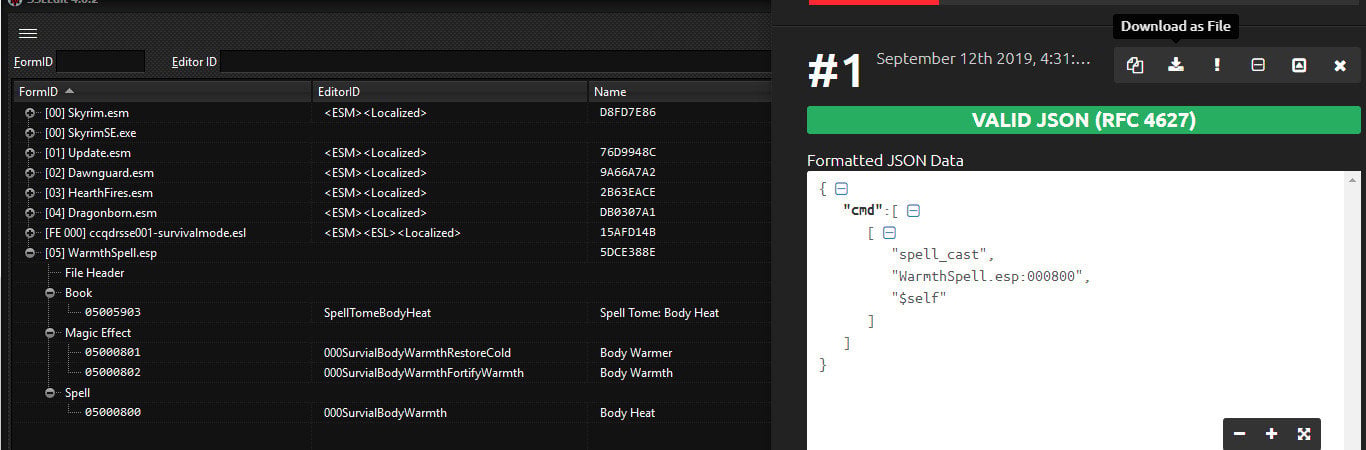Download the JSON result as file
Screen dimensions: 1366x450
click(x=1176, y=65)
